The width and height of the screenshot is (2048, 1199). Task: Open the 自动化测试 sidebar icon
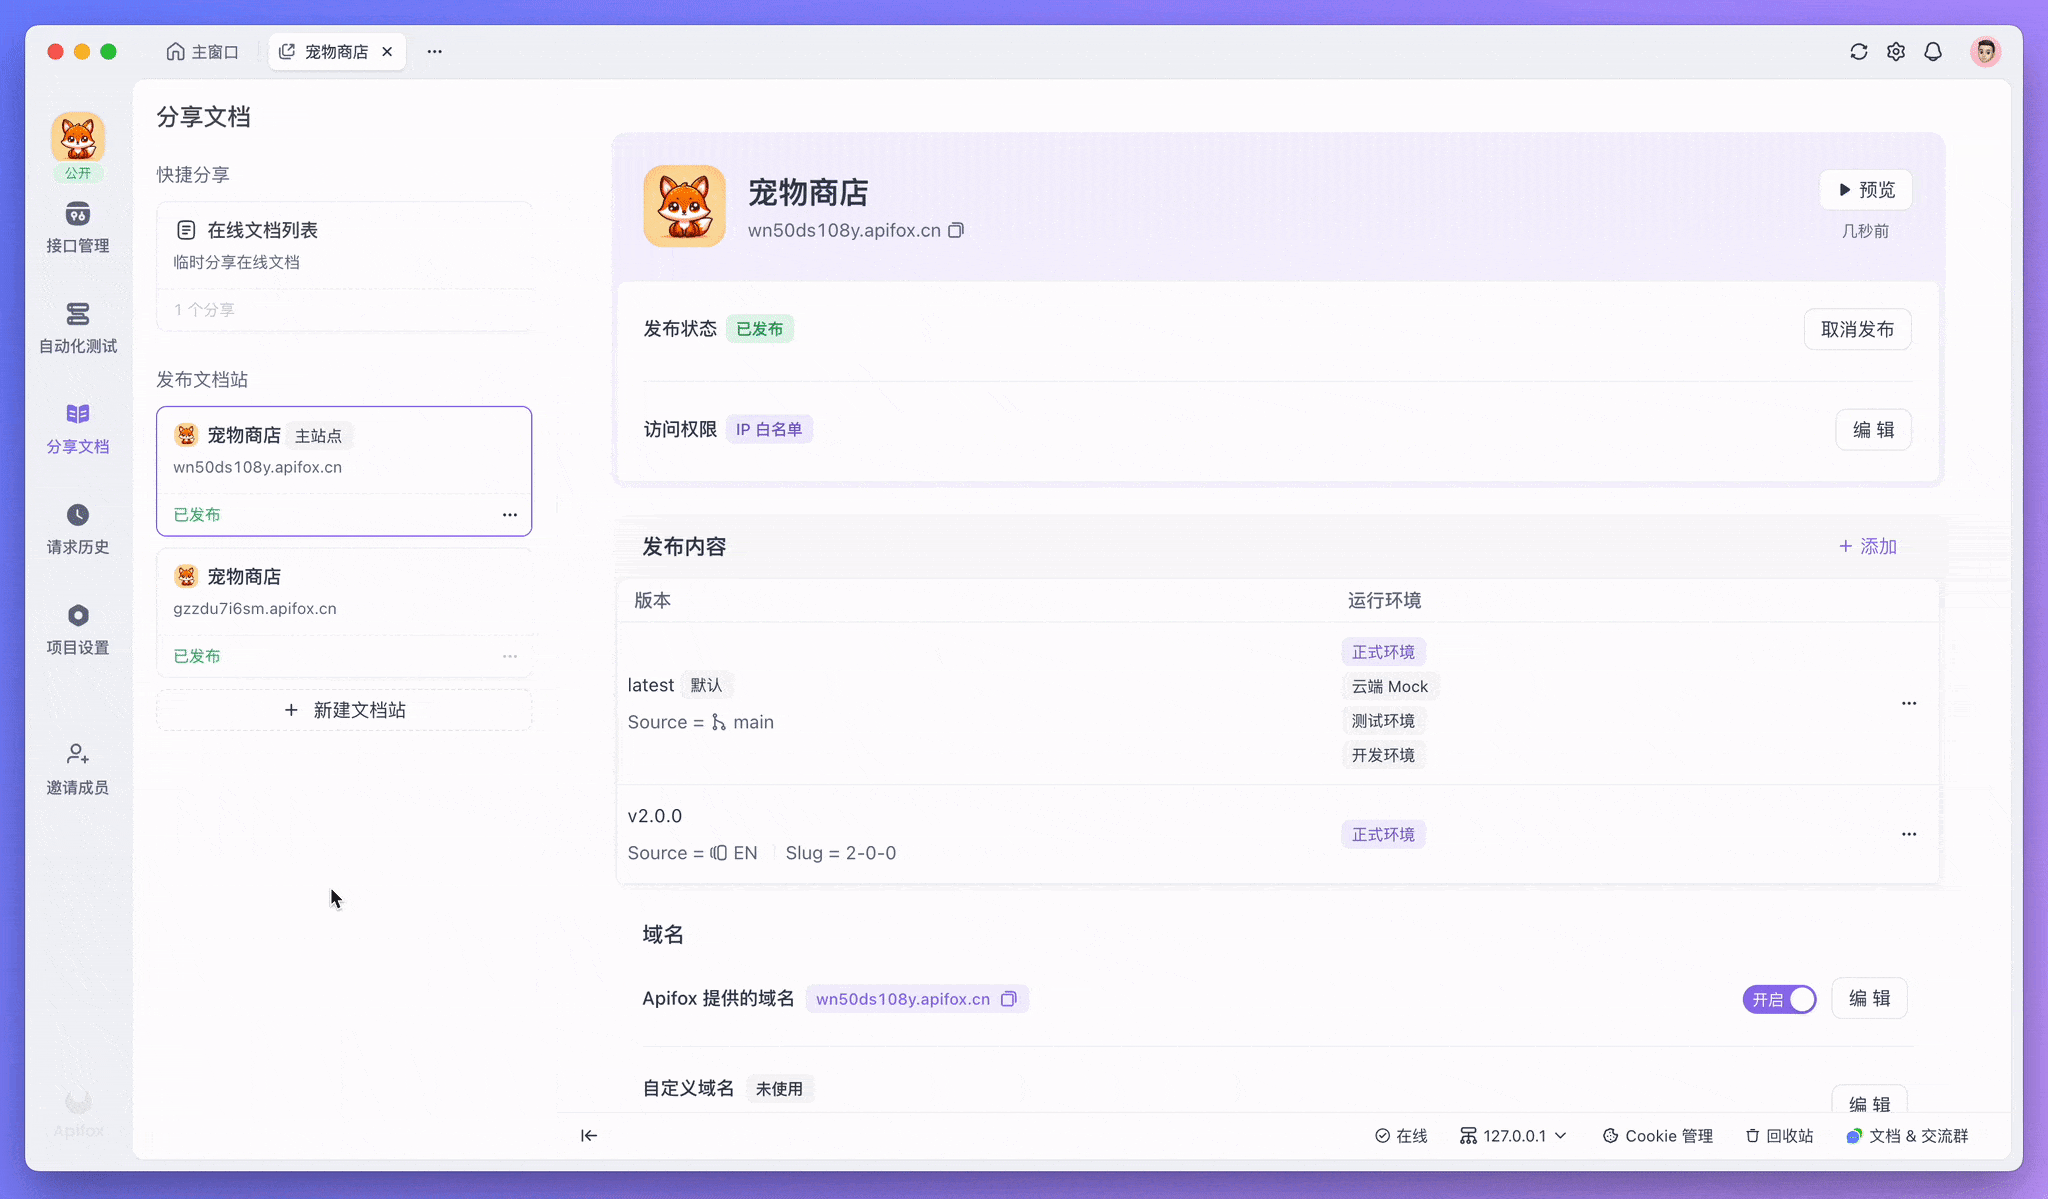[x=78, y=315]
